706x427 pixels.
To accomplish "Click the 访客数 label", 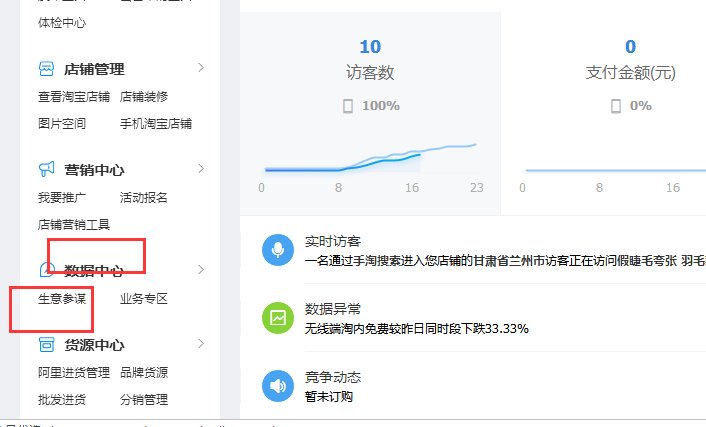I will 370,72.
